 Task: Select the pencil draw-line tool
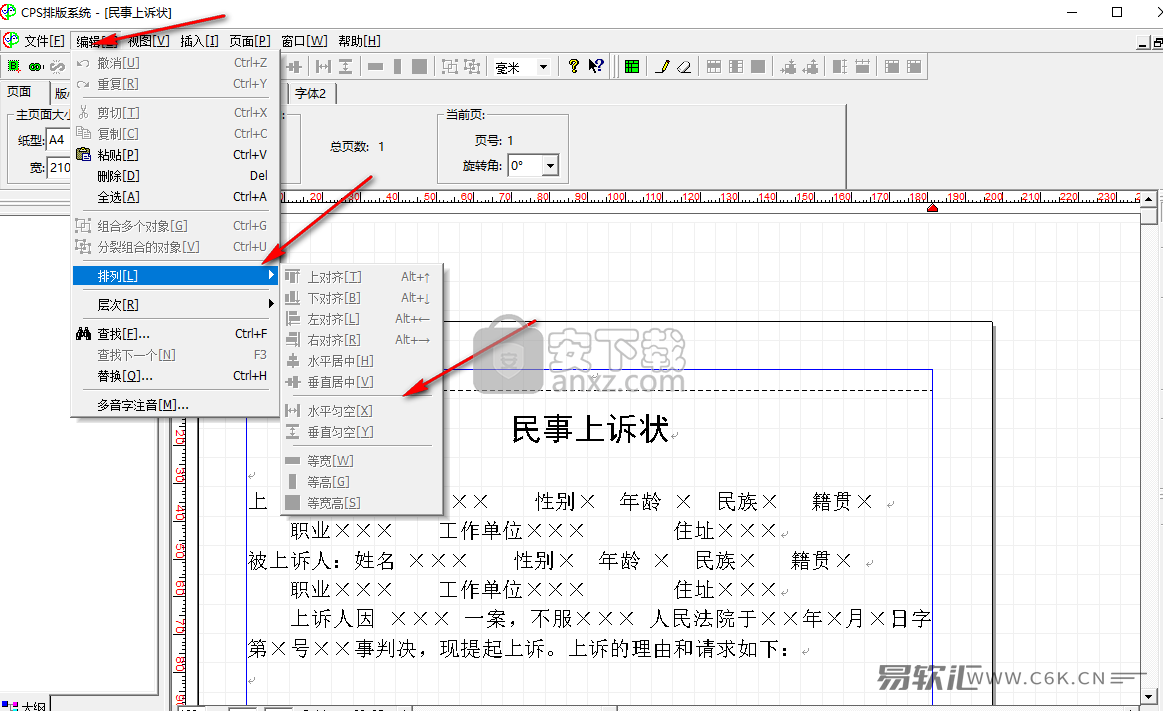coord(662,67)
